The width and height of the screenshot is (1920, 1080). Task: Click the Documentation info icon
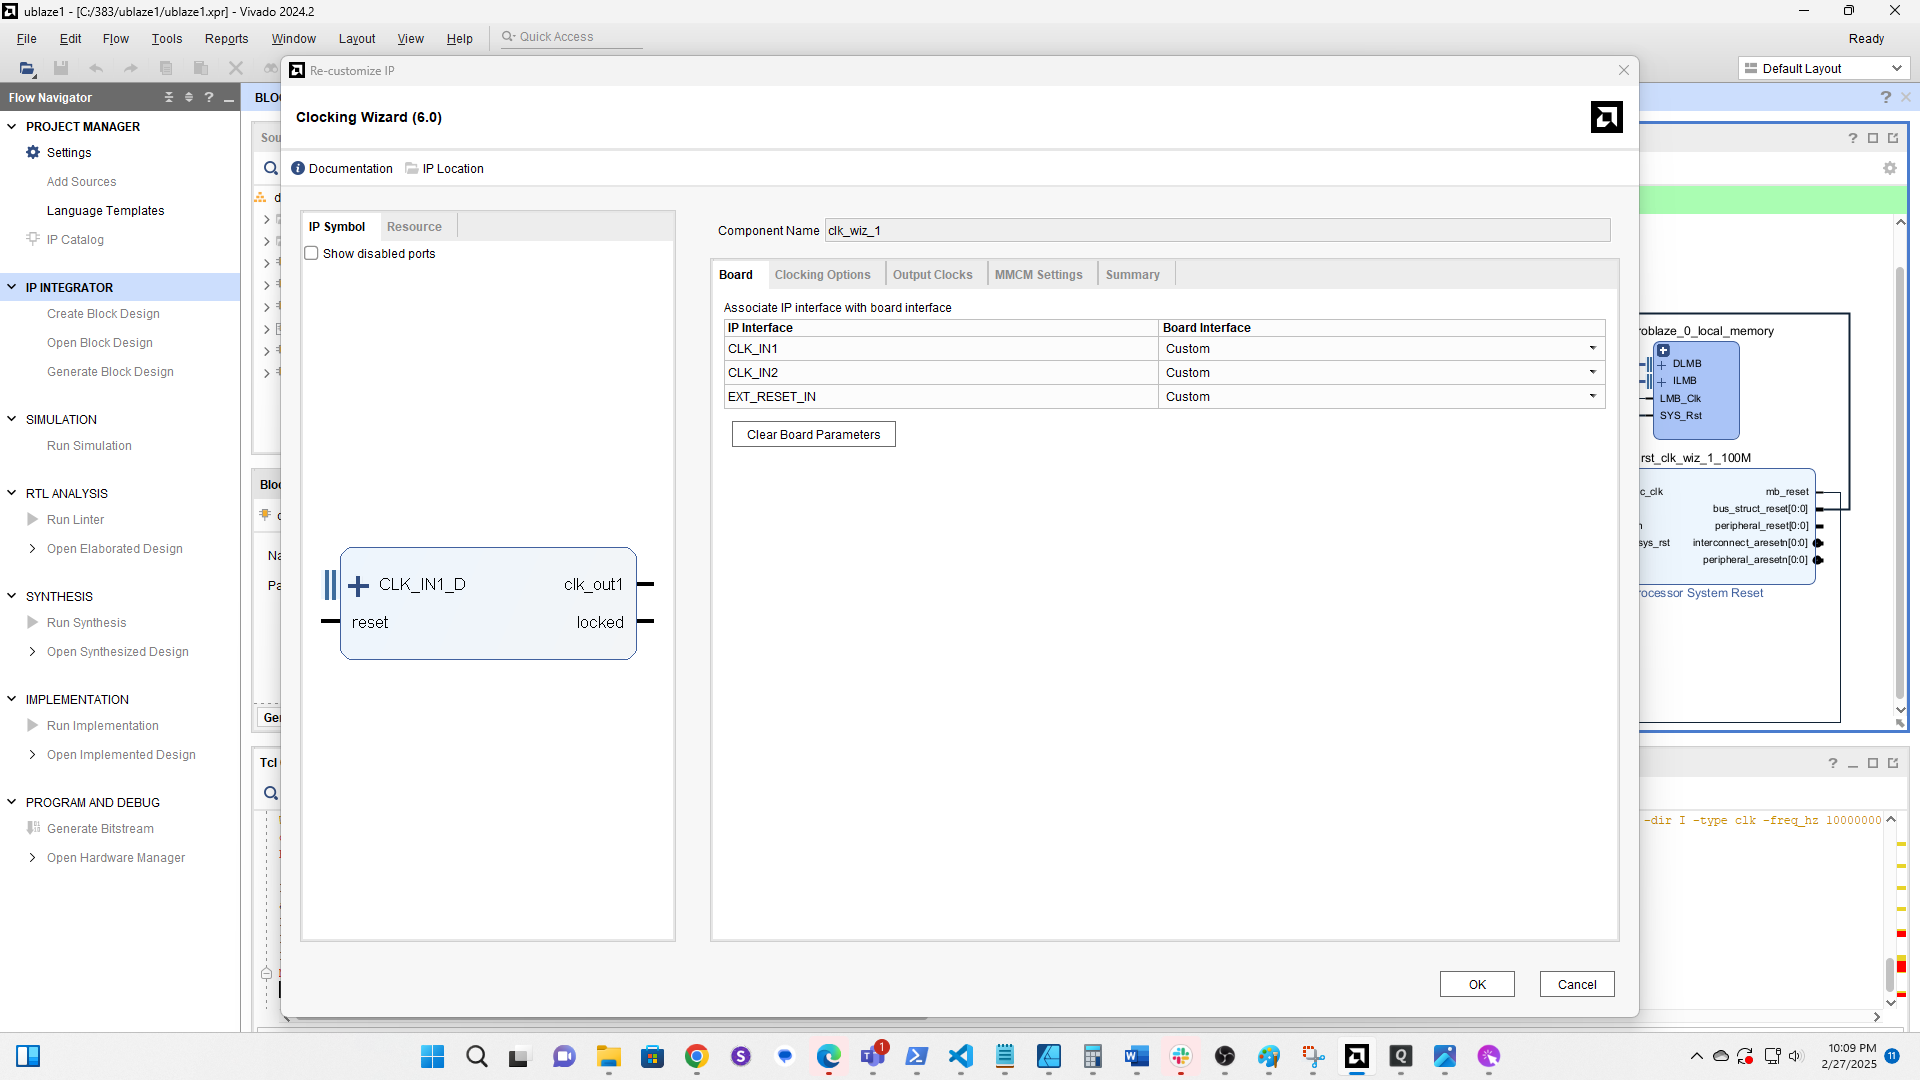298,168
